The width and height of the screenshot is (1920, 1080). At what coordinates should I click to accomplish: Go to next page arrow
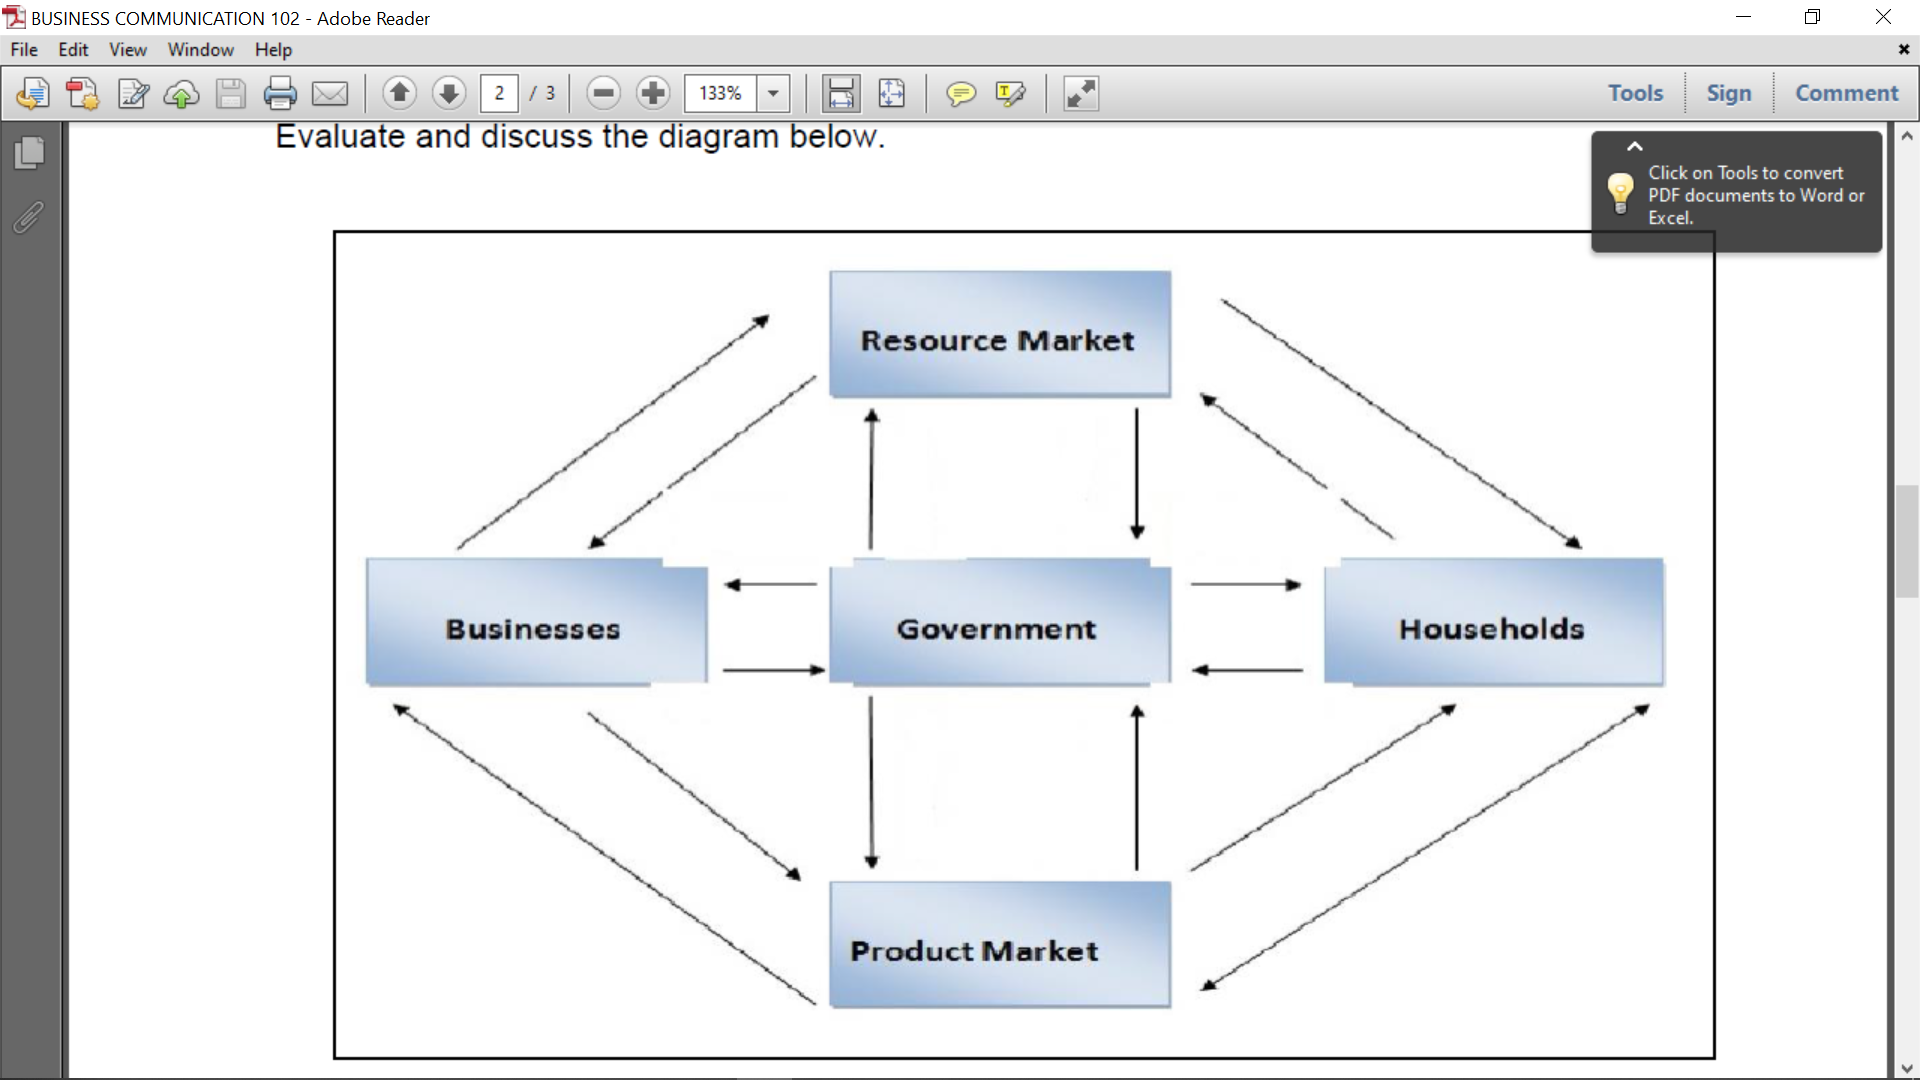(449, 94)
